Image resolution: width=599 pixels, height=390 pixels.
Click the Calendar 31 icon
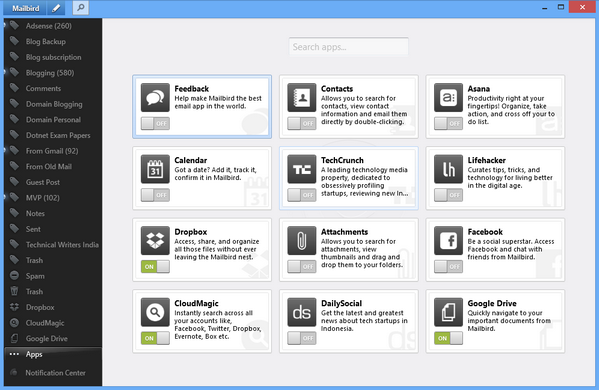(155, 169)
